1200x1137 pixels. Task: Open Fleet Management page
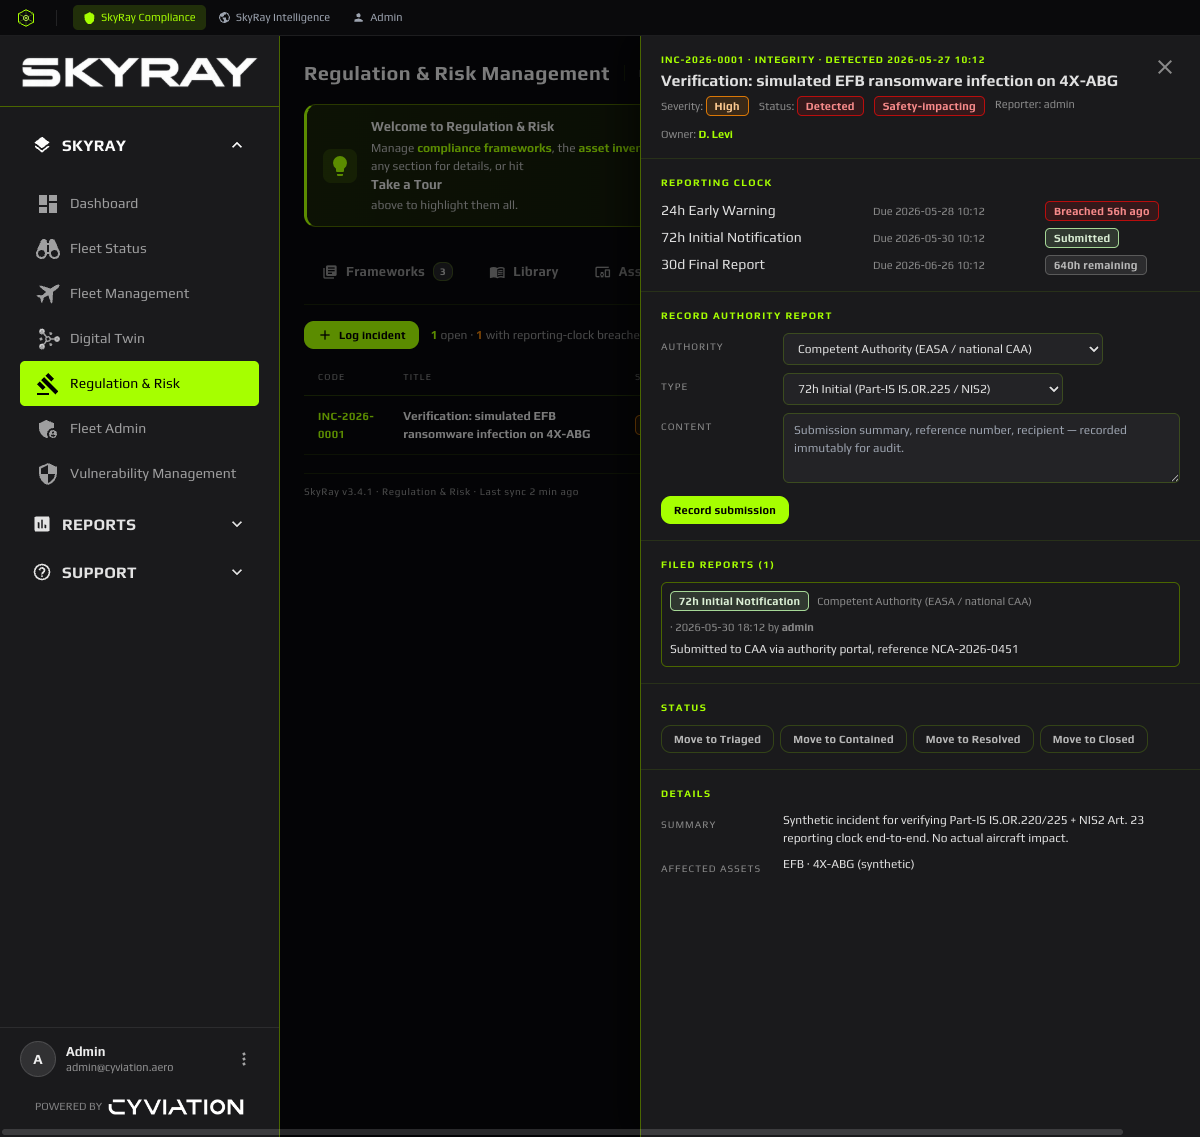139,293
